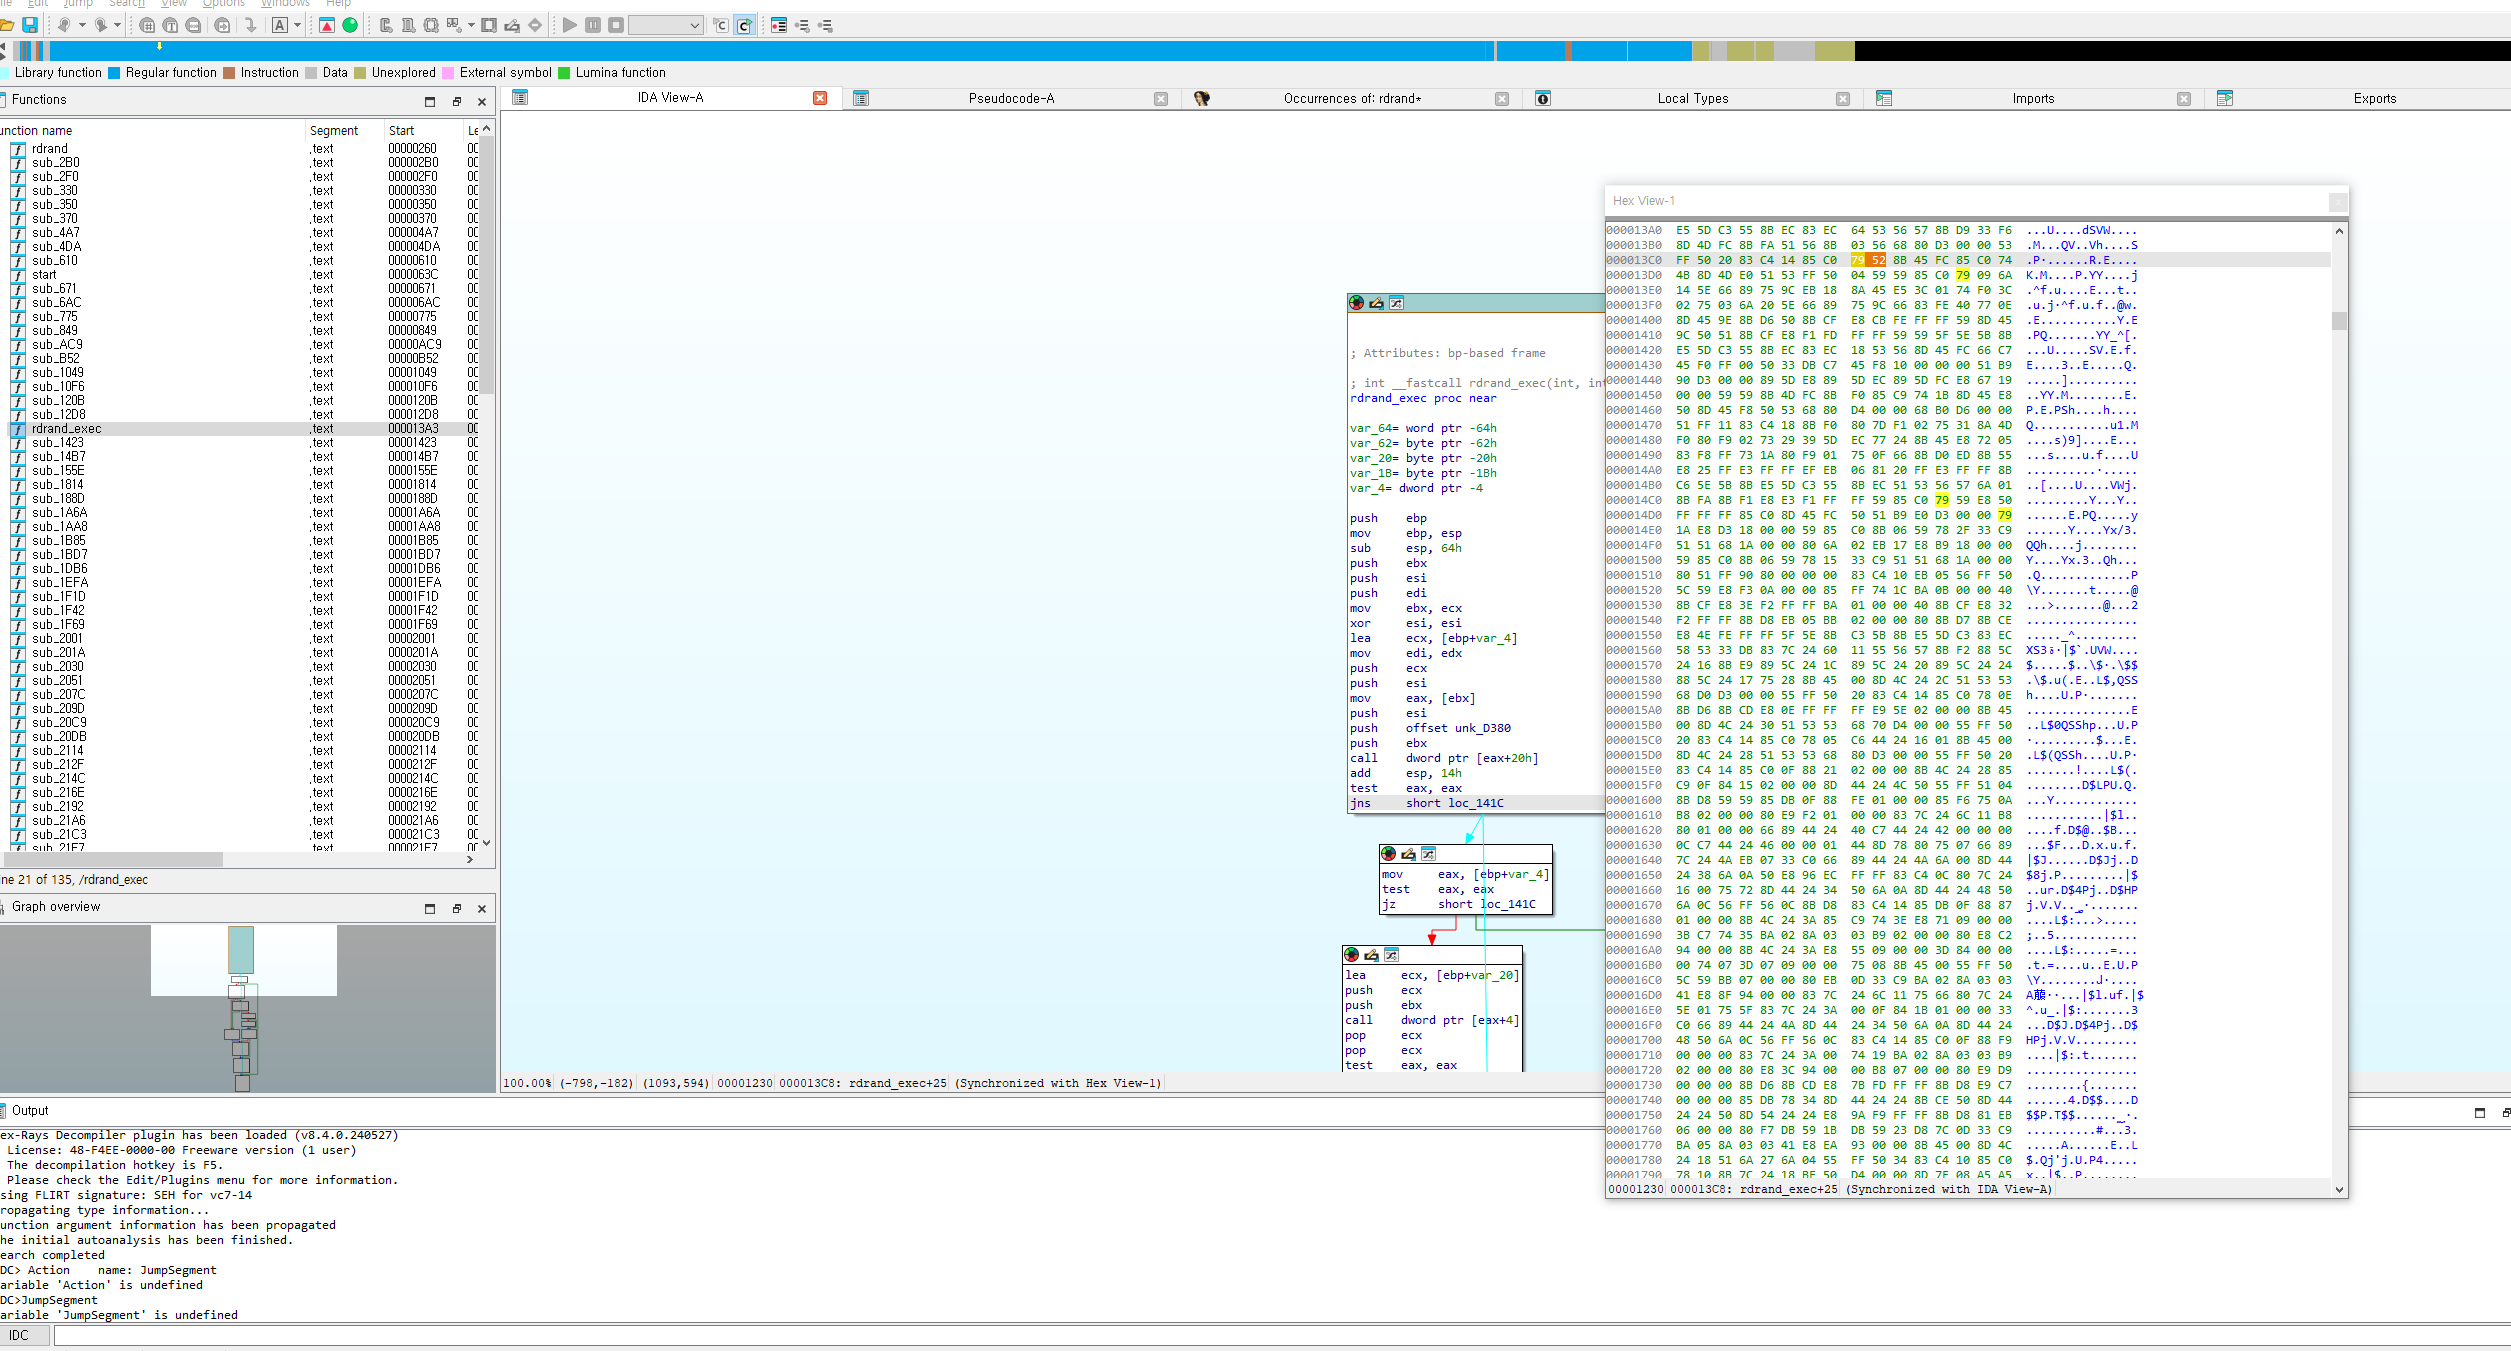This screenshot has width=2511, height=1351.
Task: Click the round '#' search toolbar icon
Action: point(147,25)
